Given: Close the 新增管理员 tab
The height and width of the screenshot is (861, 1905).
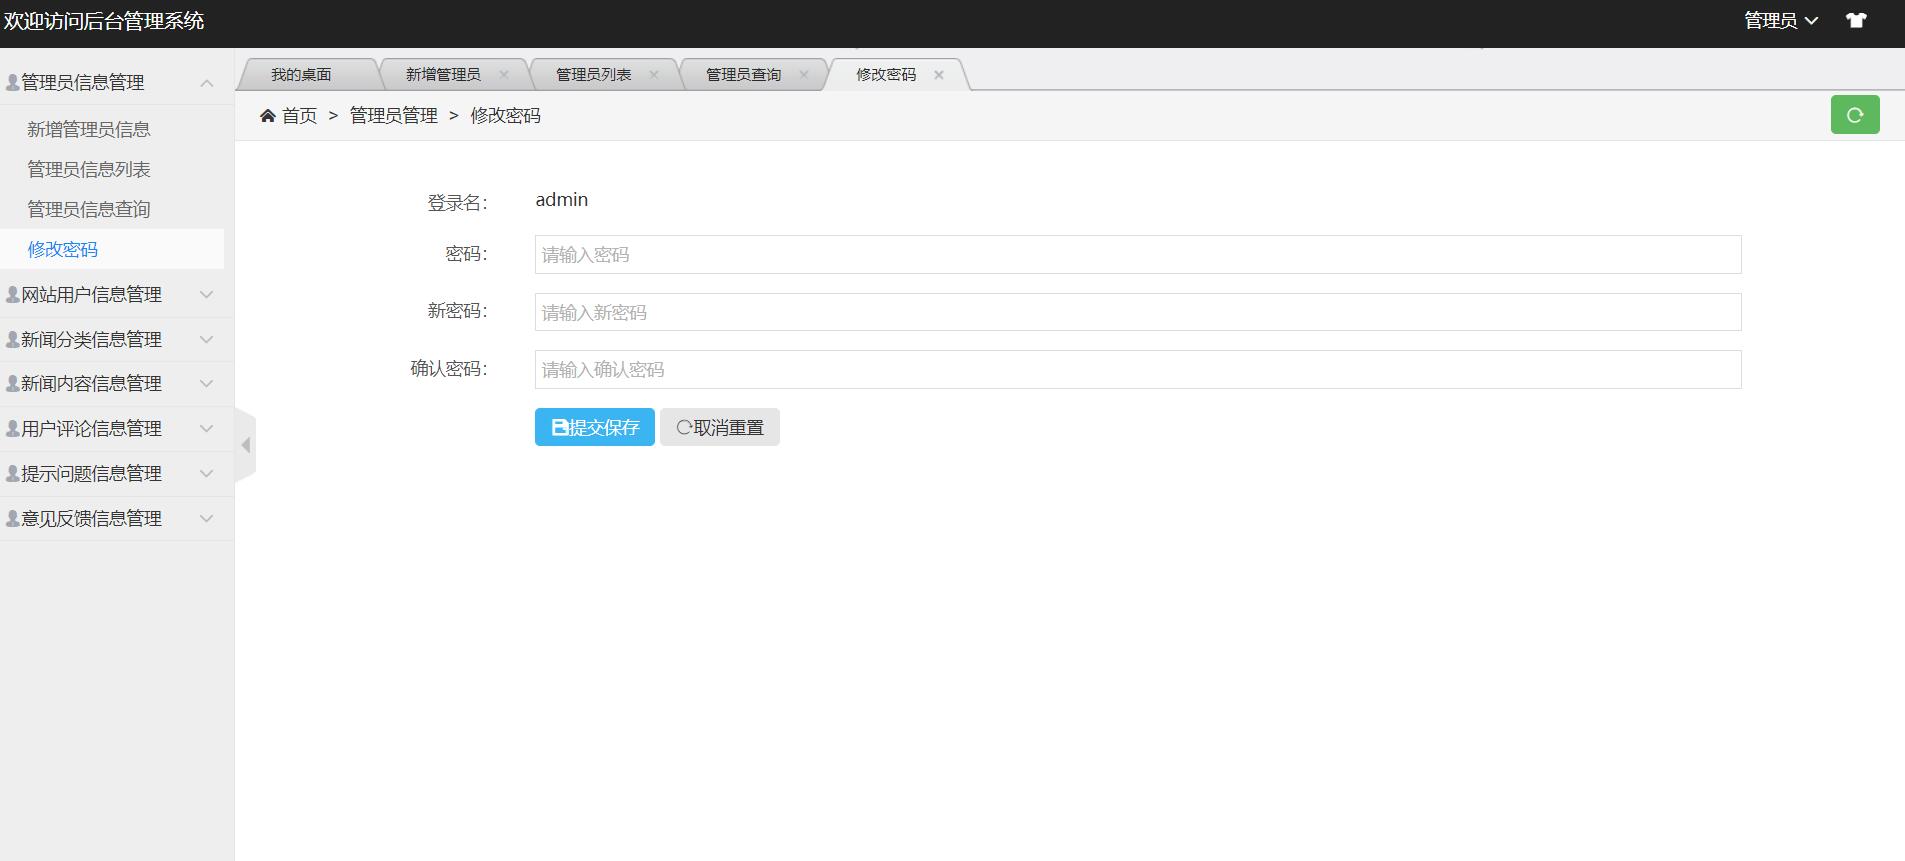Looking at the screenshot, I should pos(504,75).
